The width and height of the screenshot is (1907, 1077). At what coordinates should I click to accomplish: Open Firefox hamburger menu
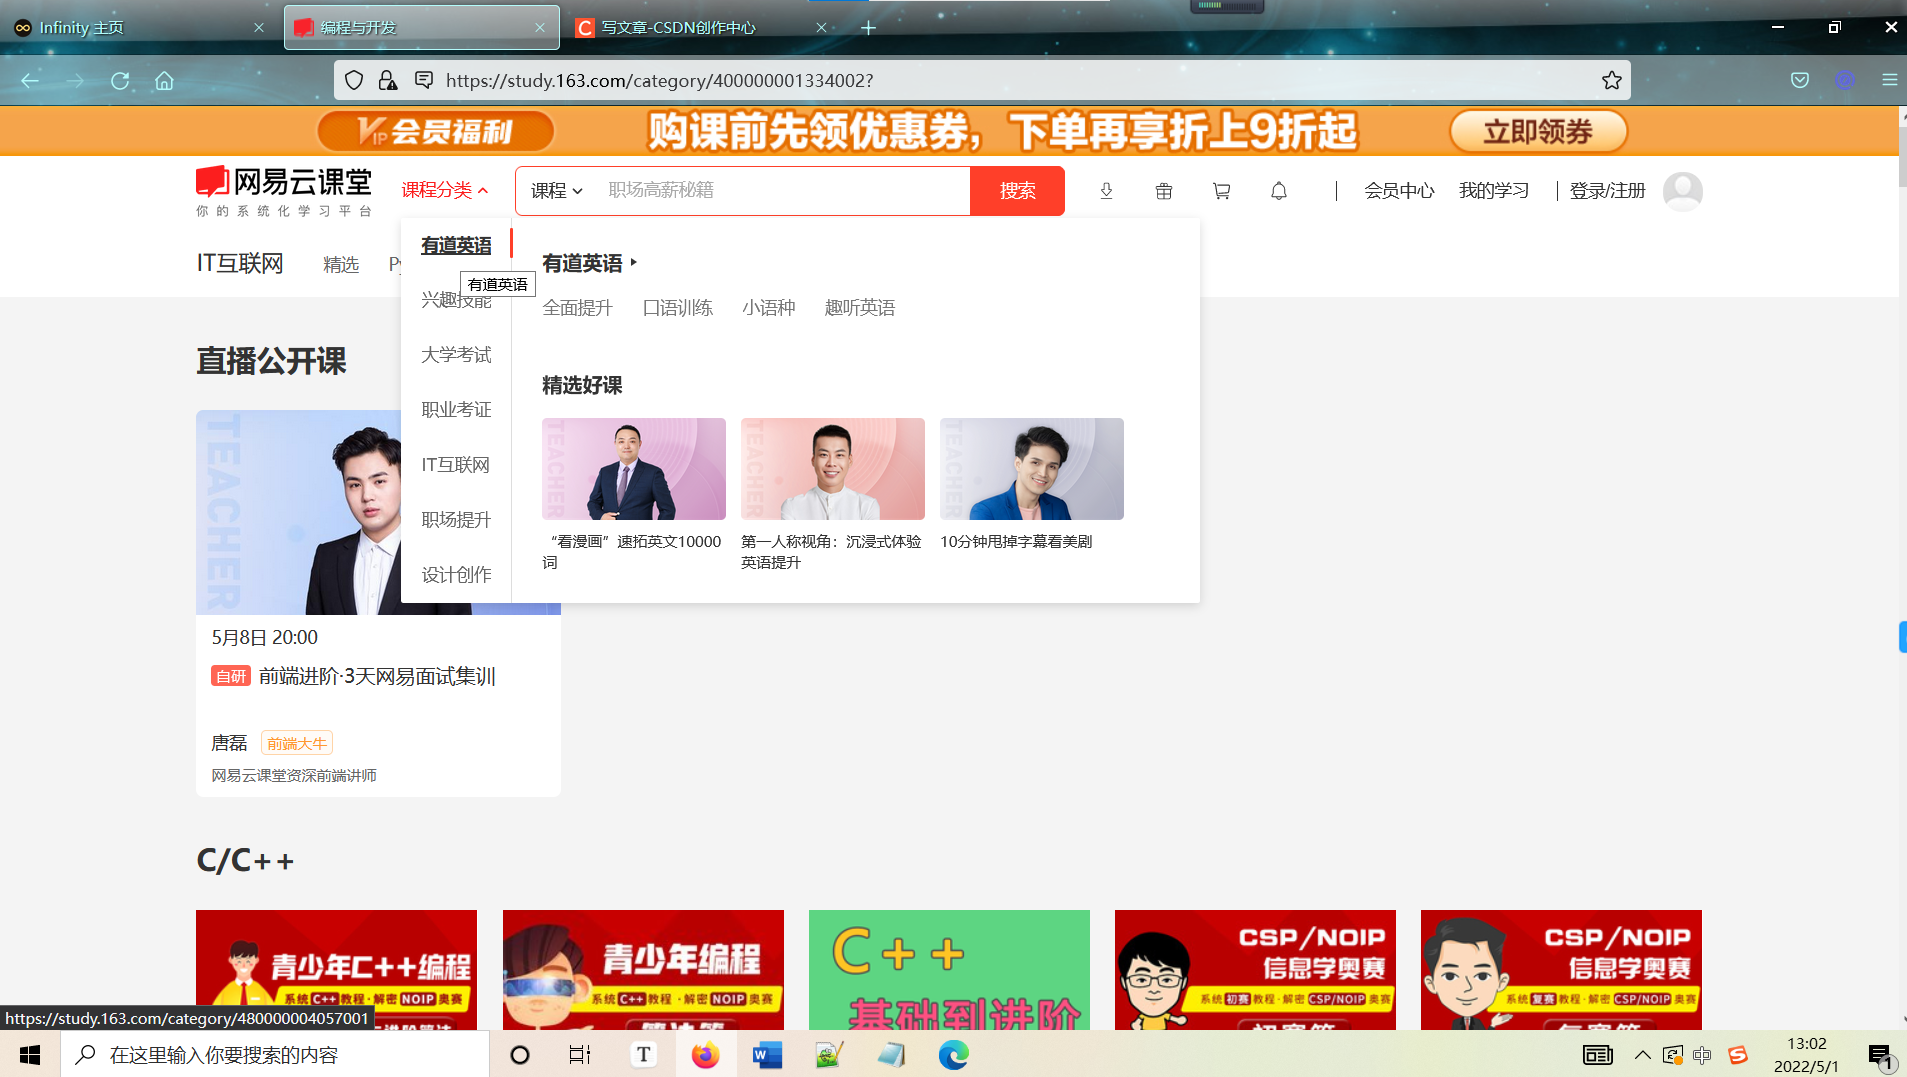pyautogui.click(x=1889, y=80)
